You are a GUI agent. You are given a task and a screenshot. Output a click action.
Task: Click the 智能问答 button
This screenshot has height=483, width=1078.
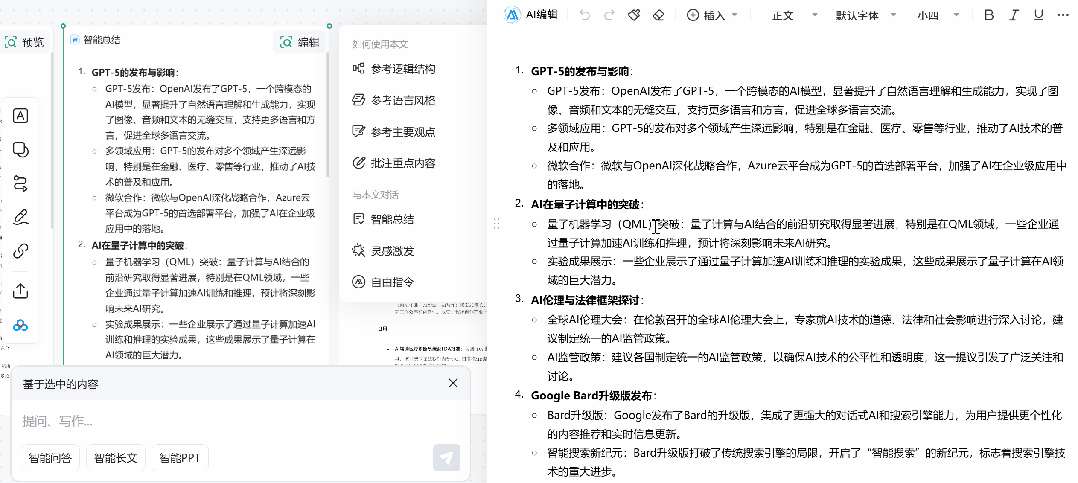50,458
